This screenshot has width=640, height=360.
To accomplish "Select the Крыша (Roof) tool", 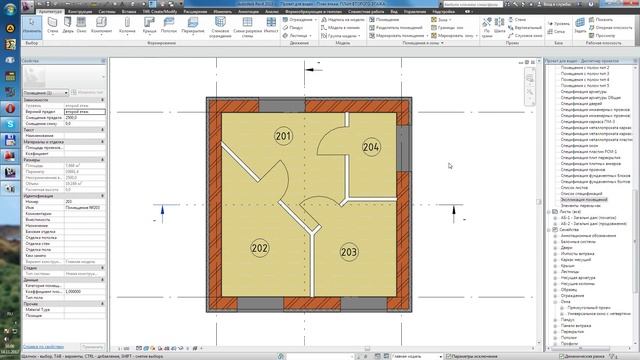I will coord(149,26).
